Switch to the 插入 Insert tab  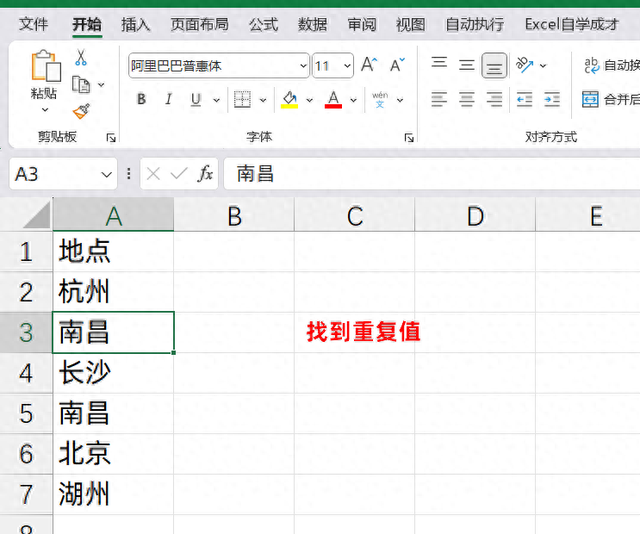pos(136,24)
